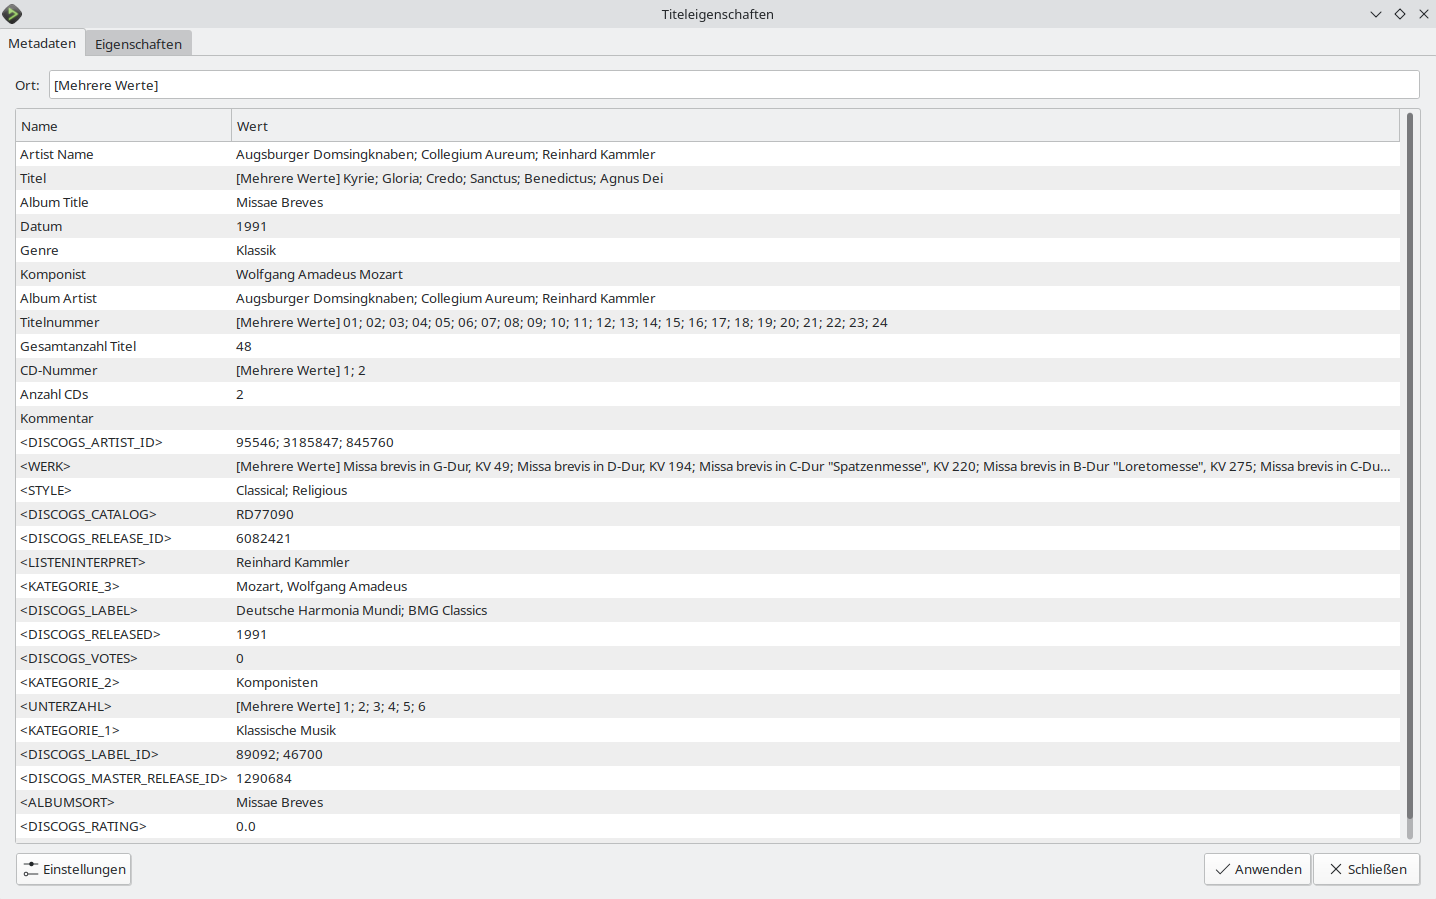Click the Genre value Klassik
The height and width of the screenshot is (899, 1436).
click(256, 250)
